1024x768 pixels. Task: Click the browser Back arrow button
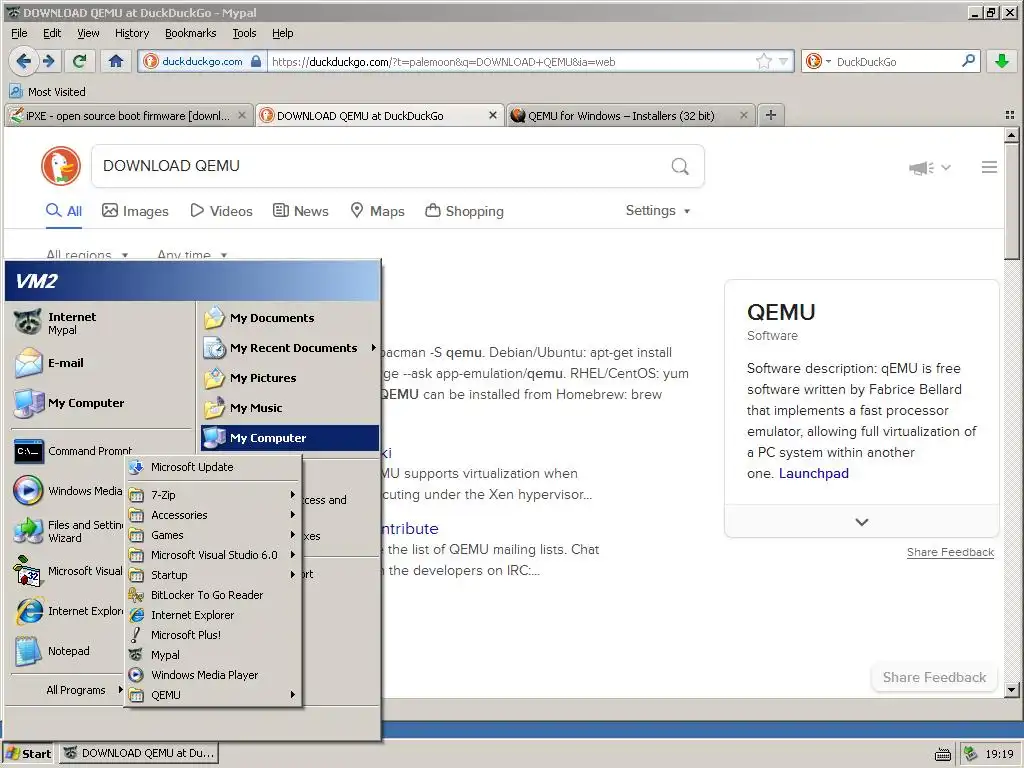pos(24,61)
